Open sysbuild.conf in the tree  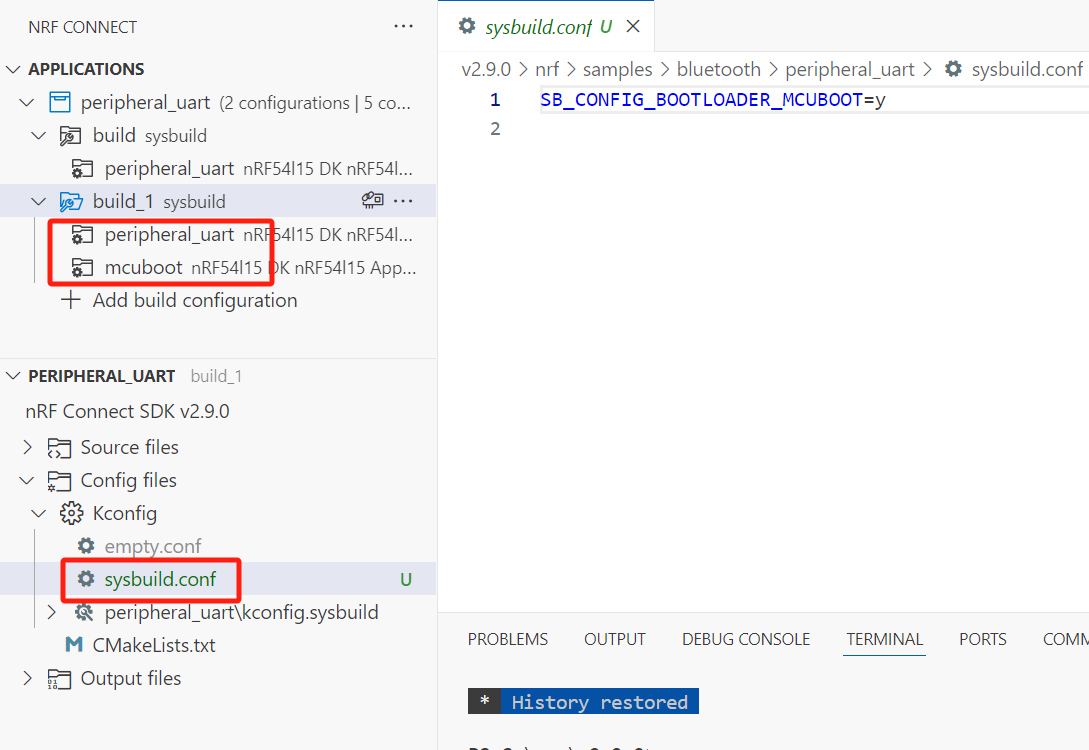click(x=218, y=579)
